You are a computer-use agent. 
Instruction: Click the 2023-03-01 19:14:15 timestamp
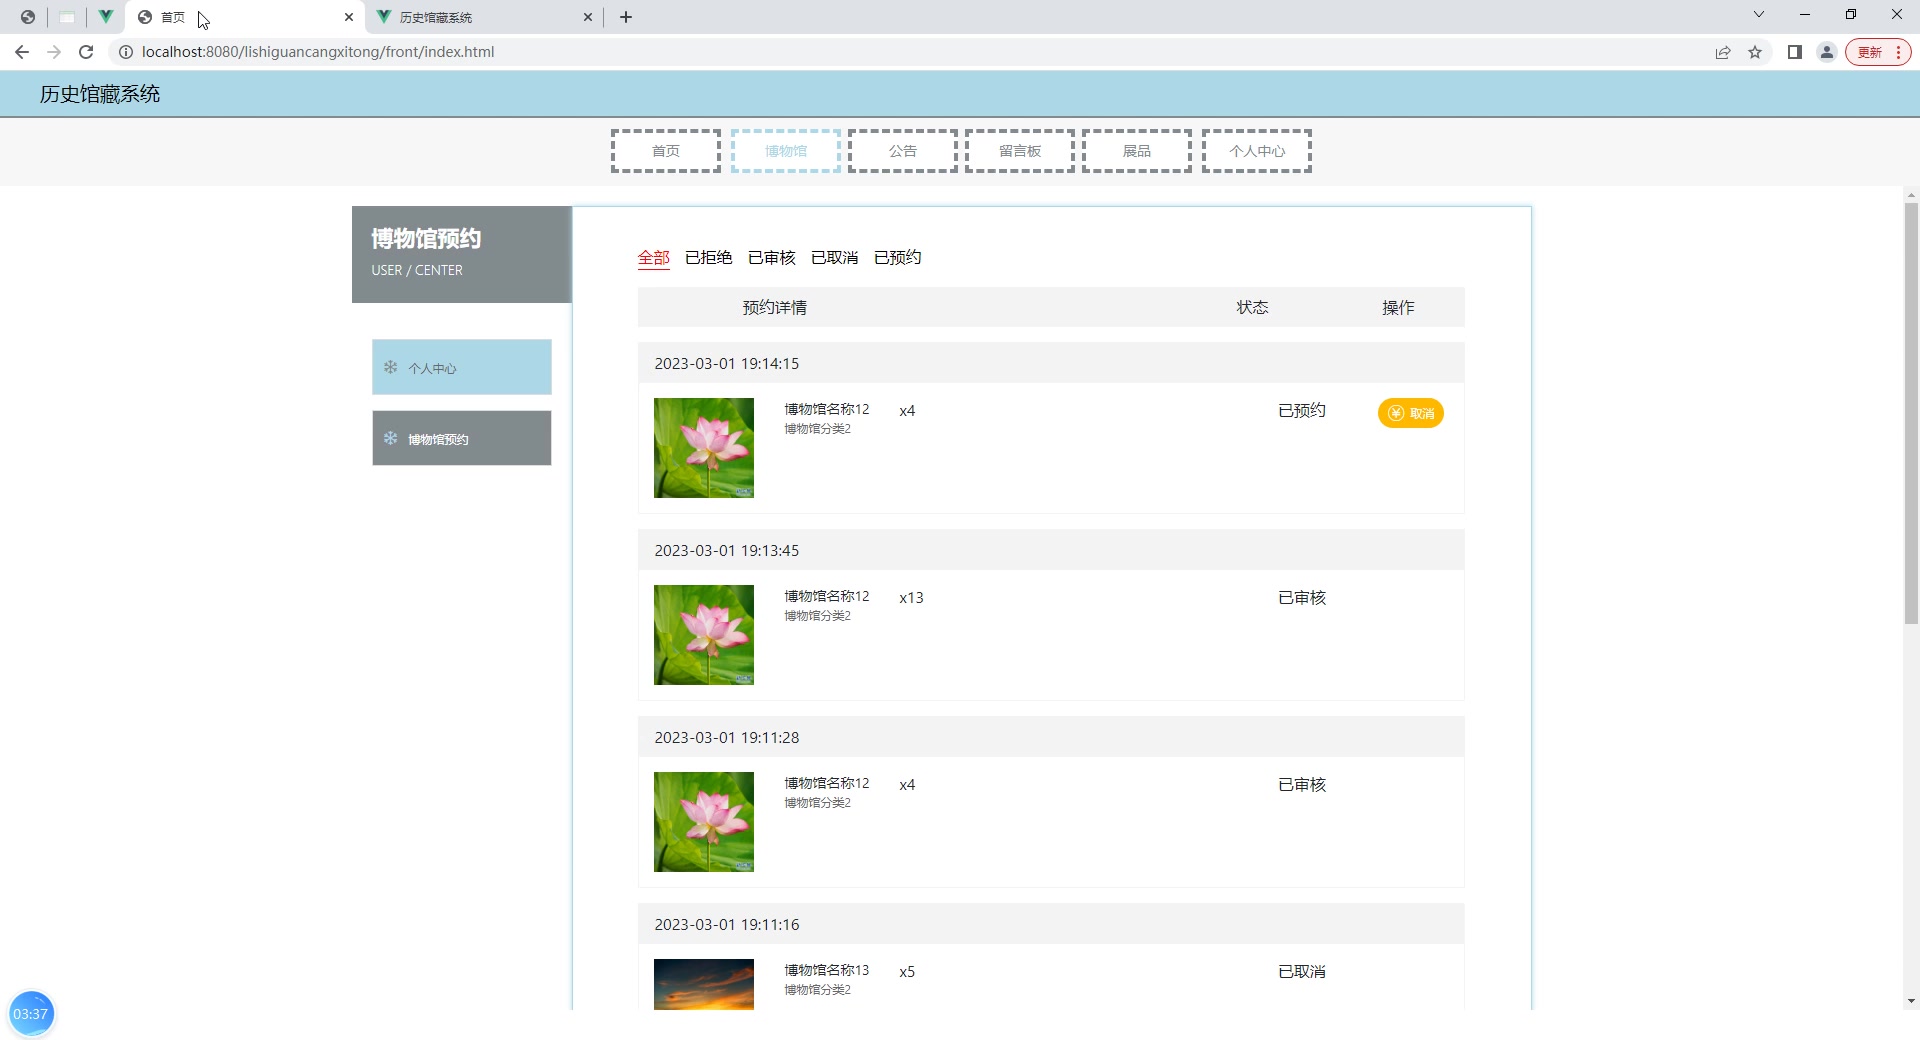point(727,364)
